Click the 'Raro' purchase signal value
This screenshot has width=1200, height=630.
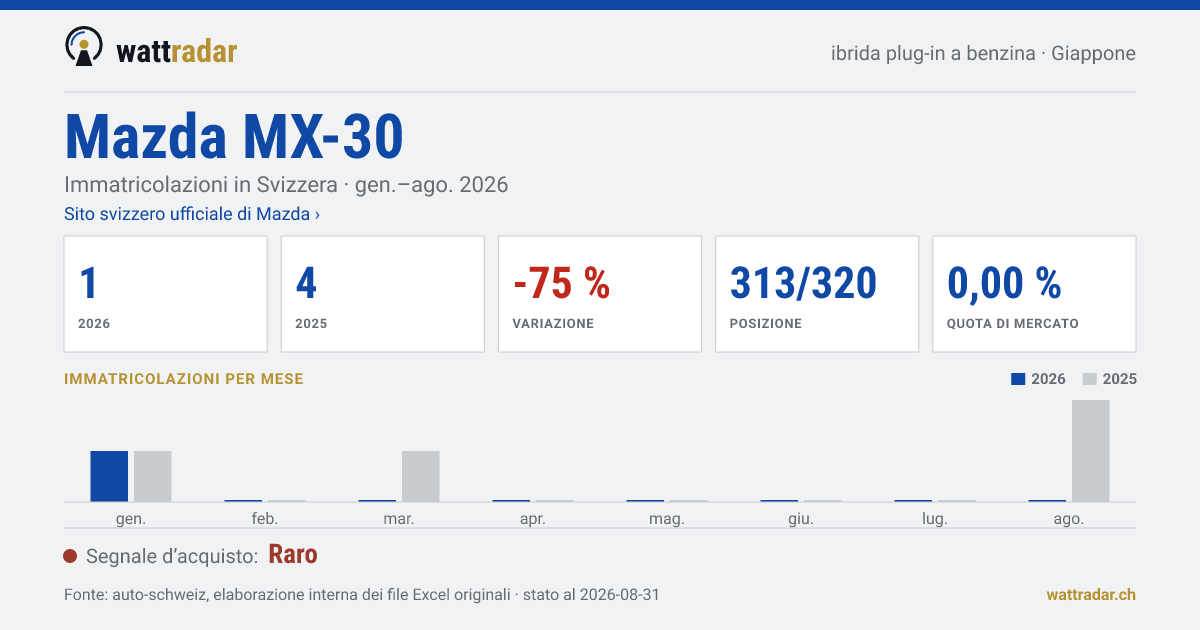[293, 555]
